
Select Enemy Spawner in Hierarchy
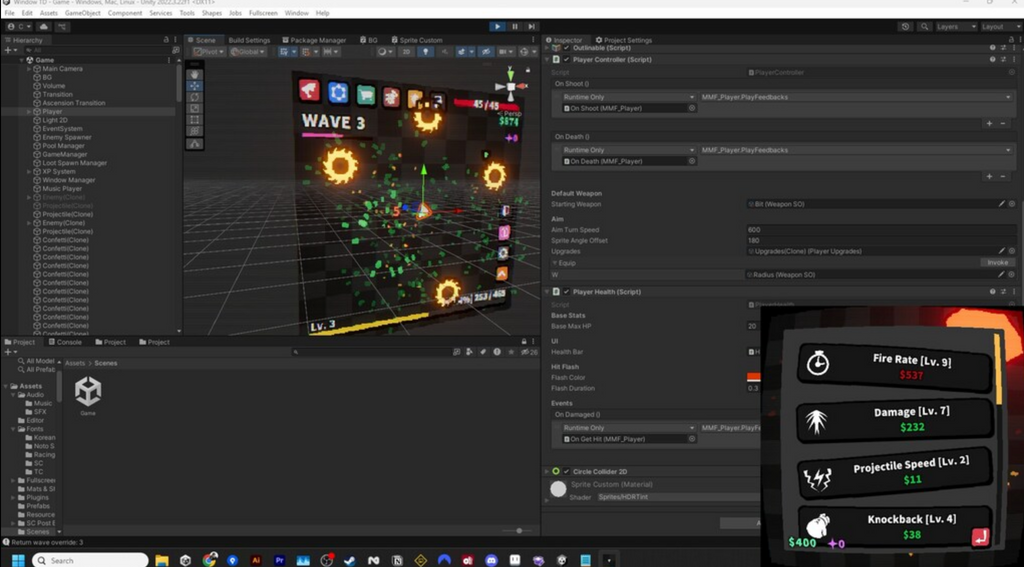[67, 137]
